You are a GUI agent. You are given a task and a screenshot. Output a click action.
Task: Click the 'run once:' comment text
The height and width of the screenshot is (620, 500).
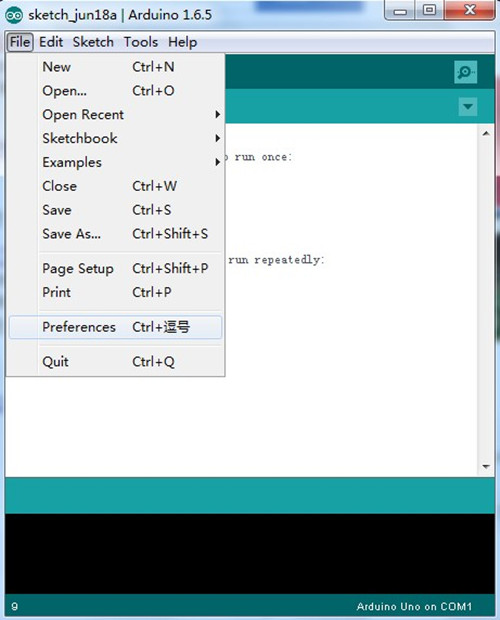[263, 157]
